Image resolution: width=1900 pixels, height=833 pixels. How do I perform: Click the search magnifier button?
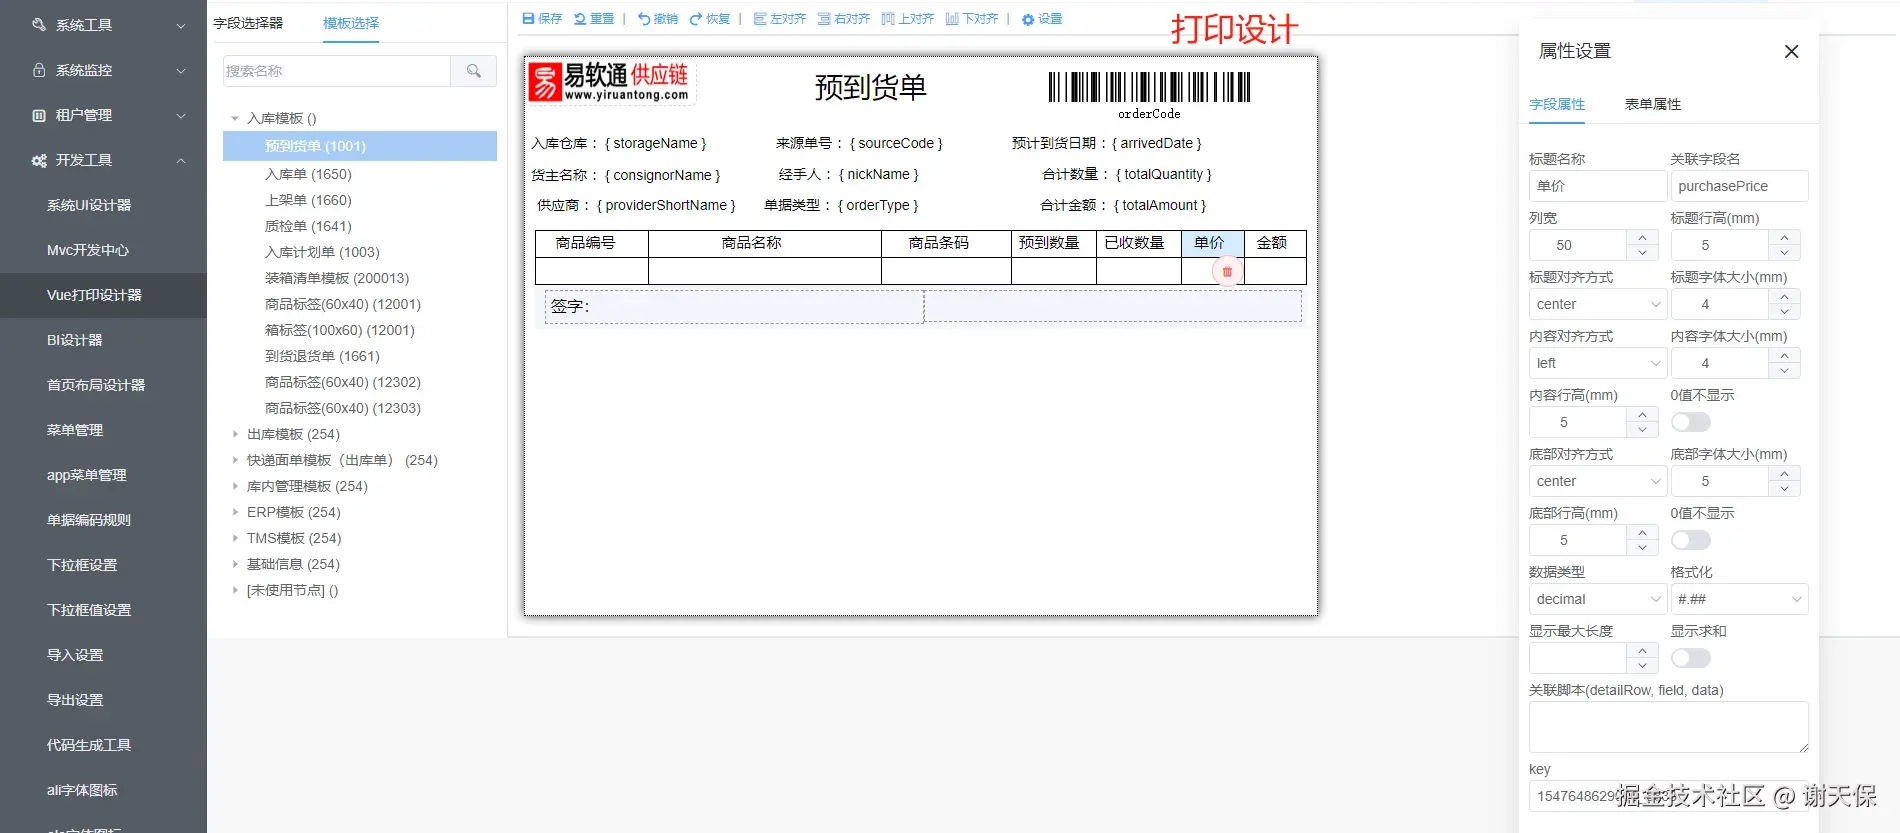click(474, 71)
